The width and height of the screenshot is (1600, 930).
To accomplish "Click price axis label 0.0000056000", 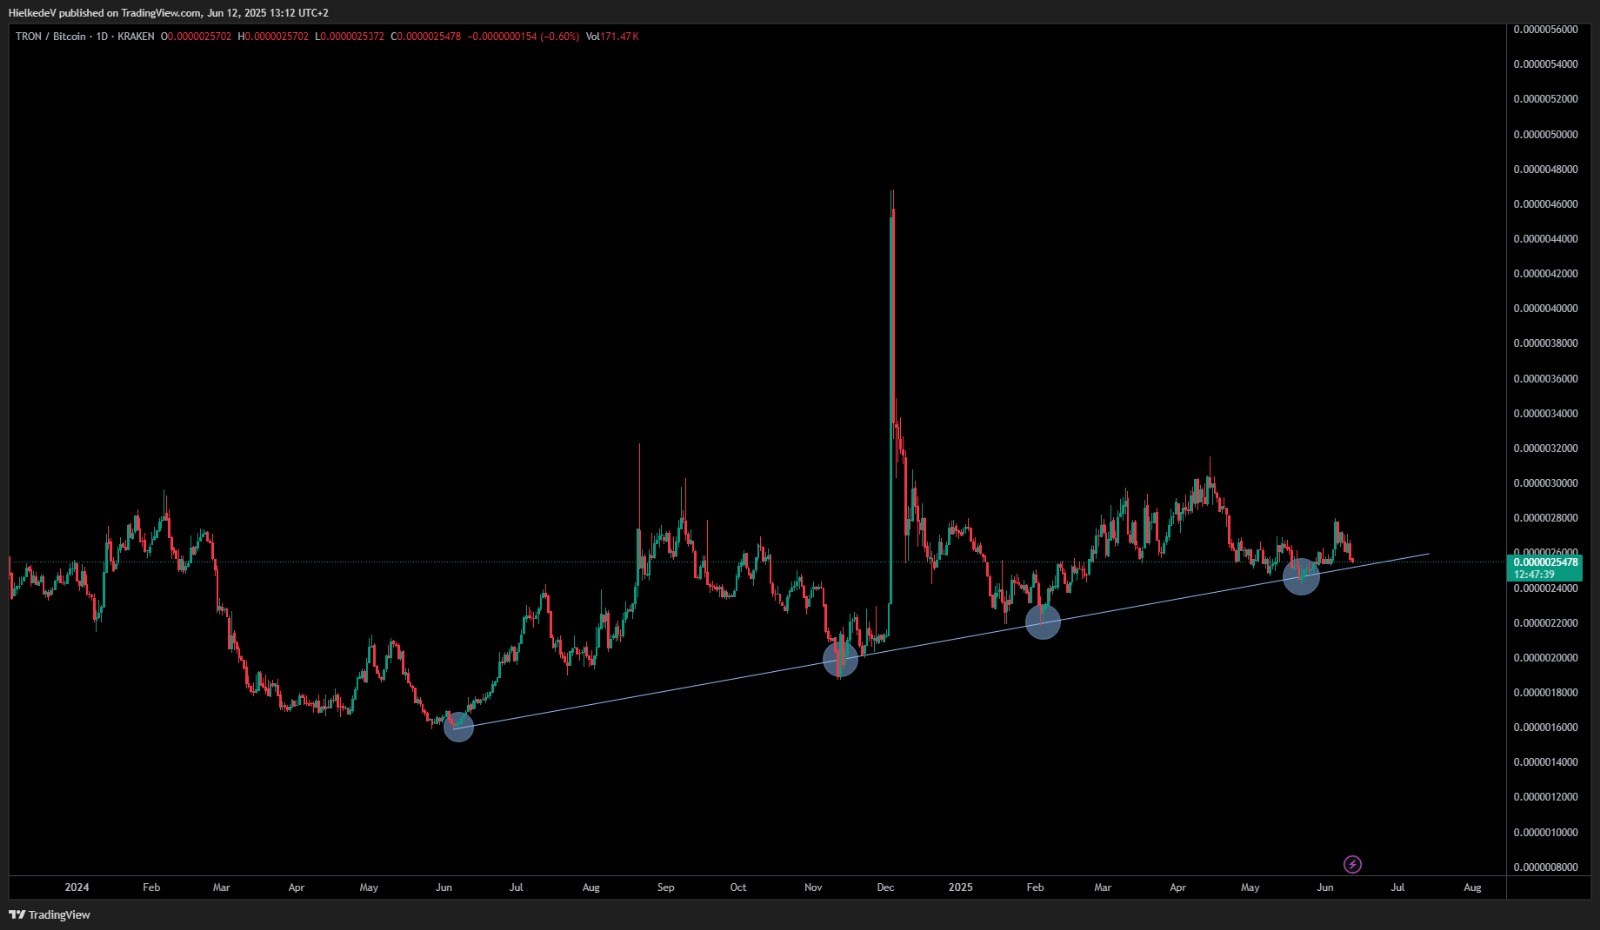I will click(x=1545, y=29).
